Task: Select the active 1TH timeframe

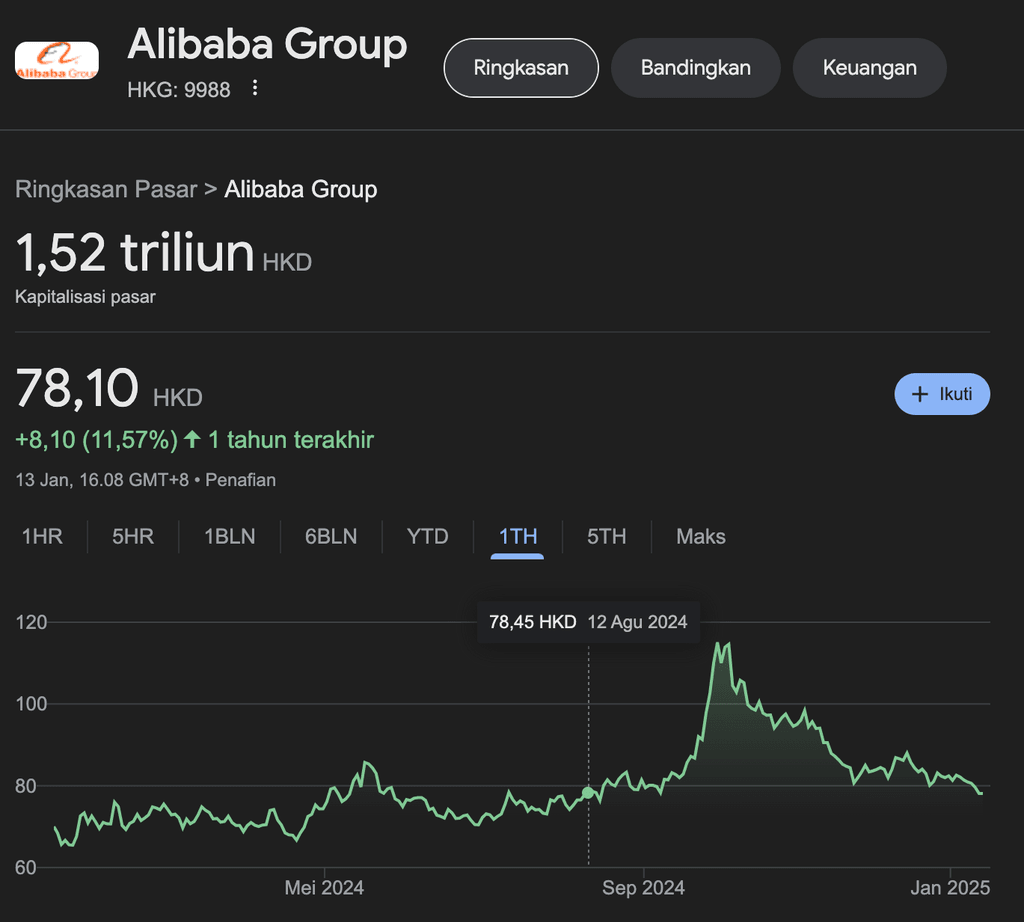Action: point(517,537)
